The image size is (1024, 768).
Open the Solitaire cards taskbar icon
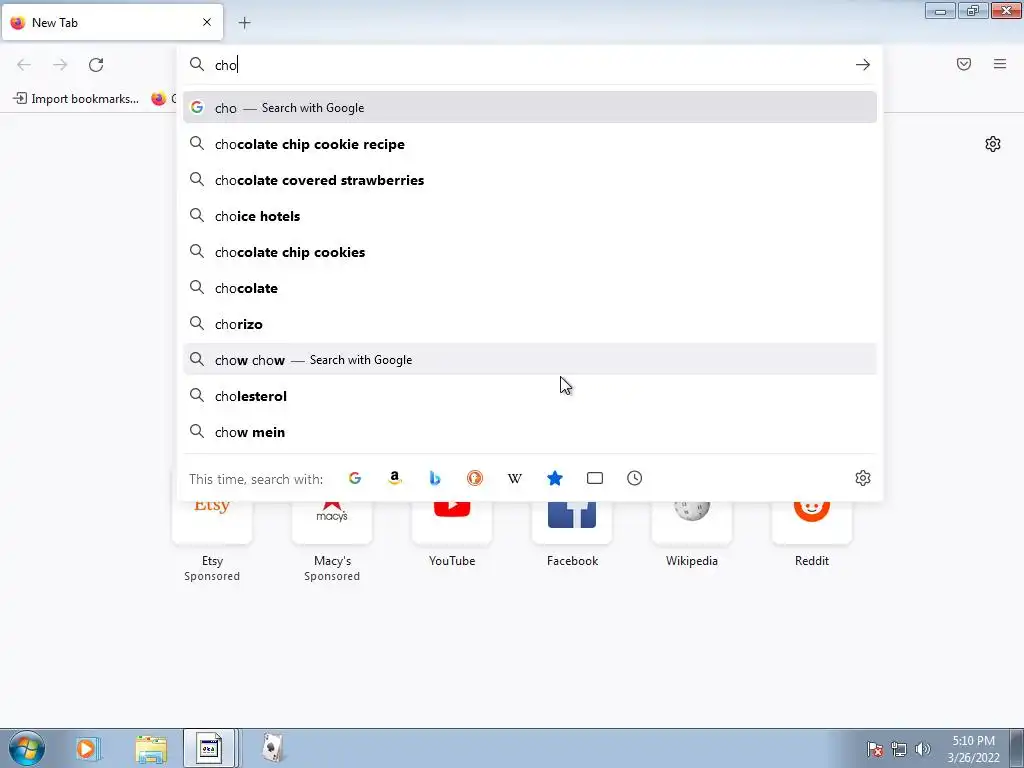272,748
